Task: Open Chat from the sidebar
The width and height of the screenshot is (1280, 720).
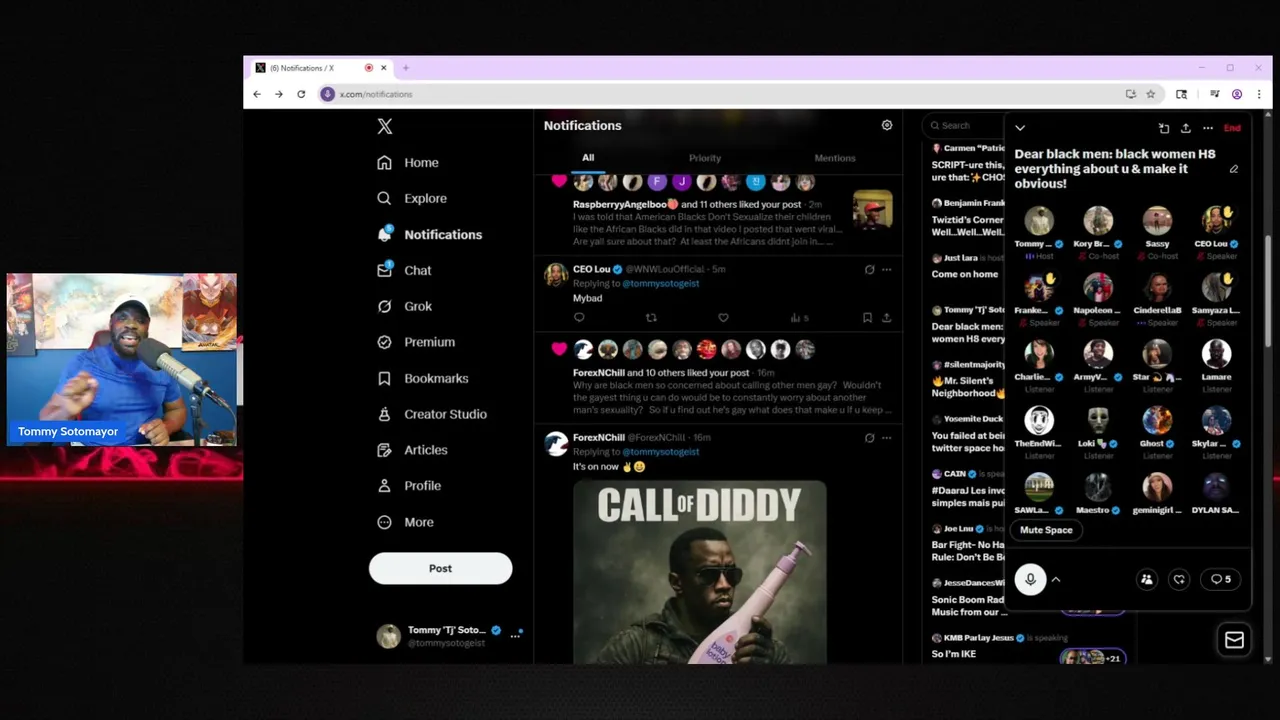Action: pos(405,270)
